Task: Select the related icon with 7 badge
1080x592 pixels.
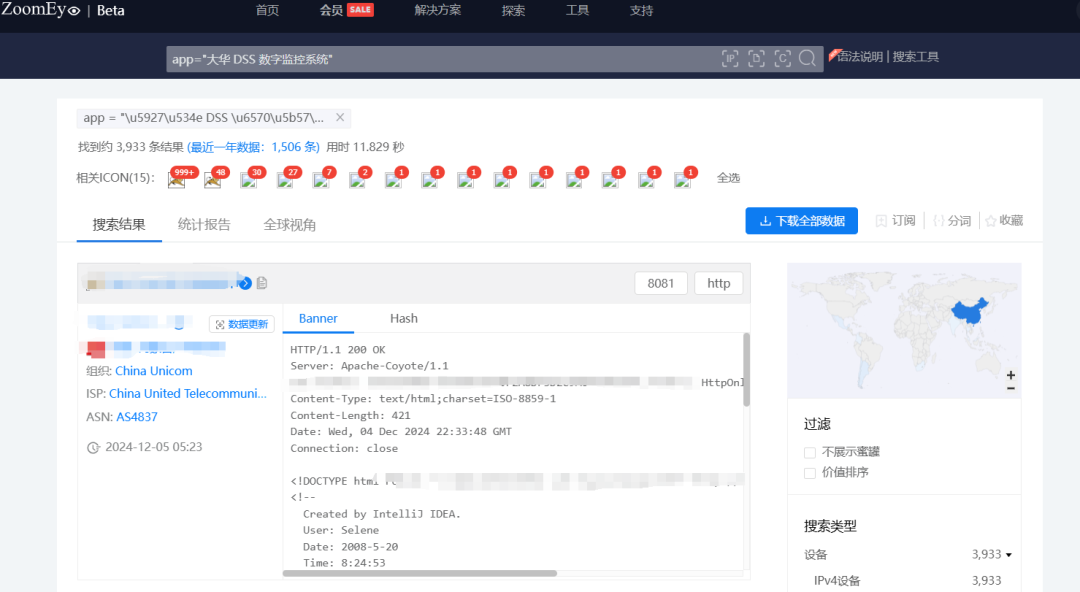Action: pyautogui.click(x=321, y=181)
